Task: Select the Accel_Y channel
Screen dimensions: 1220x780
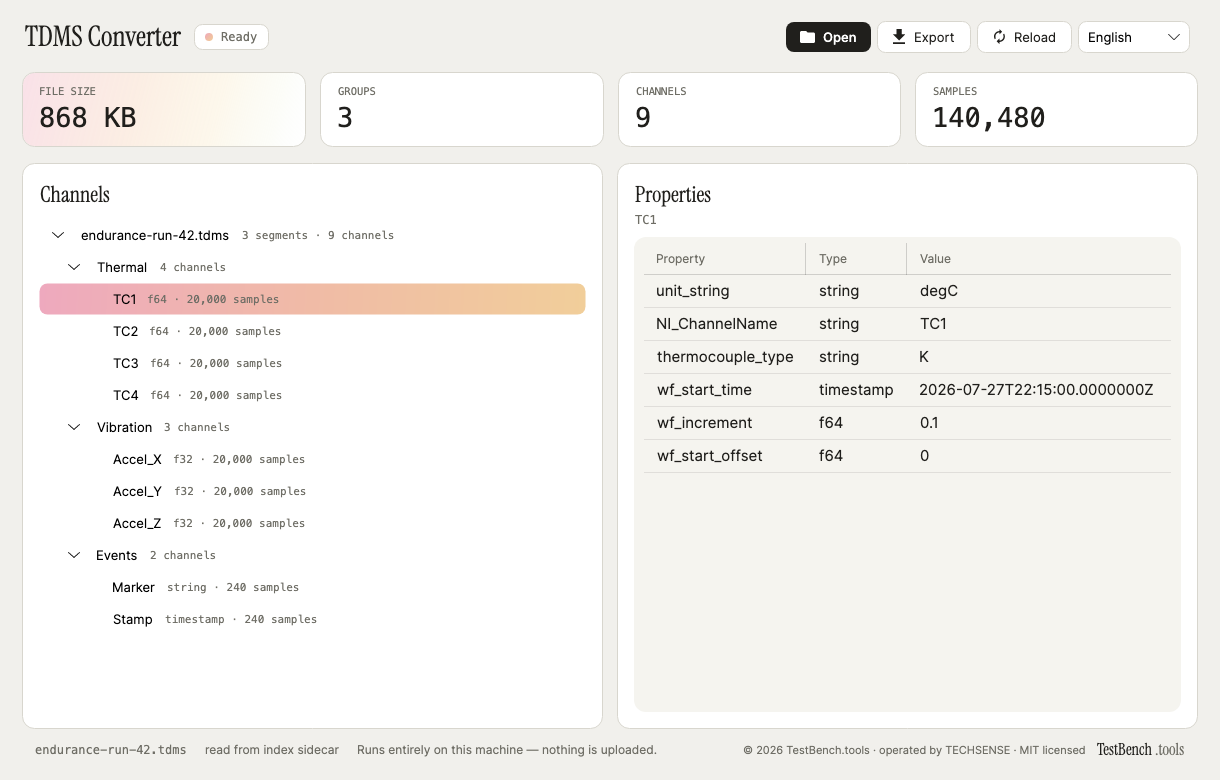Action: [312, 491]
